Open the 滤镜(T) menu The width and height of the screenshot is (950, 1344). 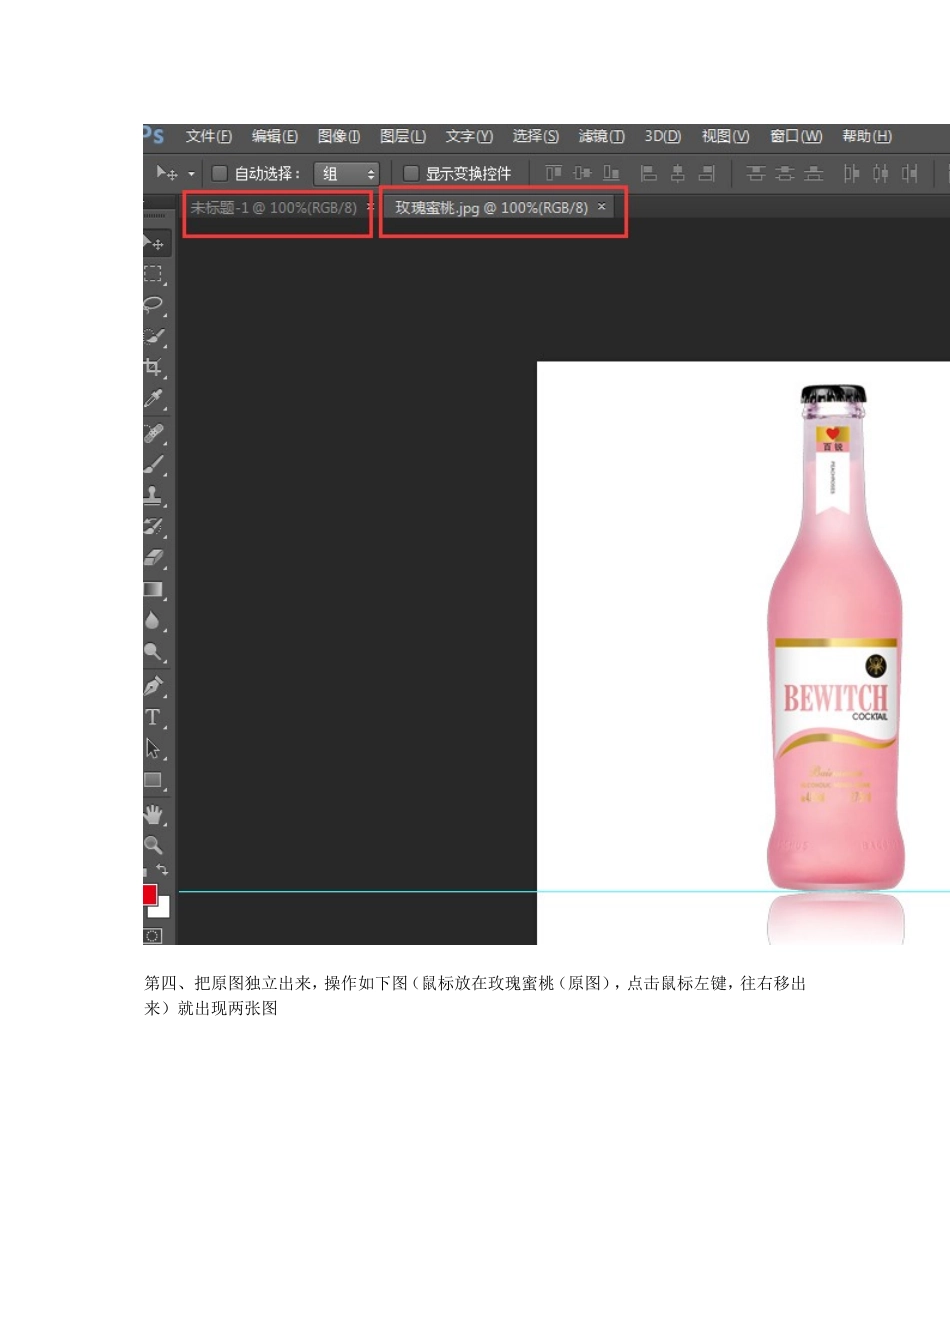[x=601, y=136]
